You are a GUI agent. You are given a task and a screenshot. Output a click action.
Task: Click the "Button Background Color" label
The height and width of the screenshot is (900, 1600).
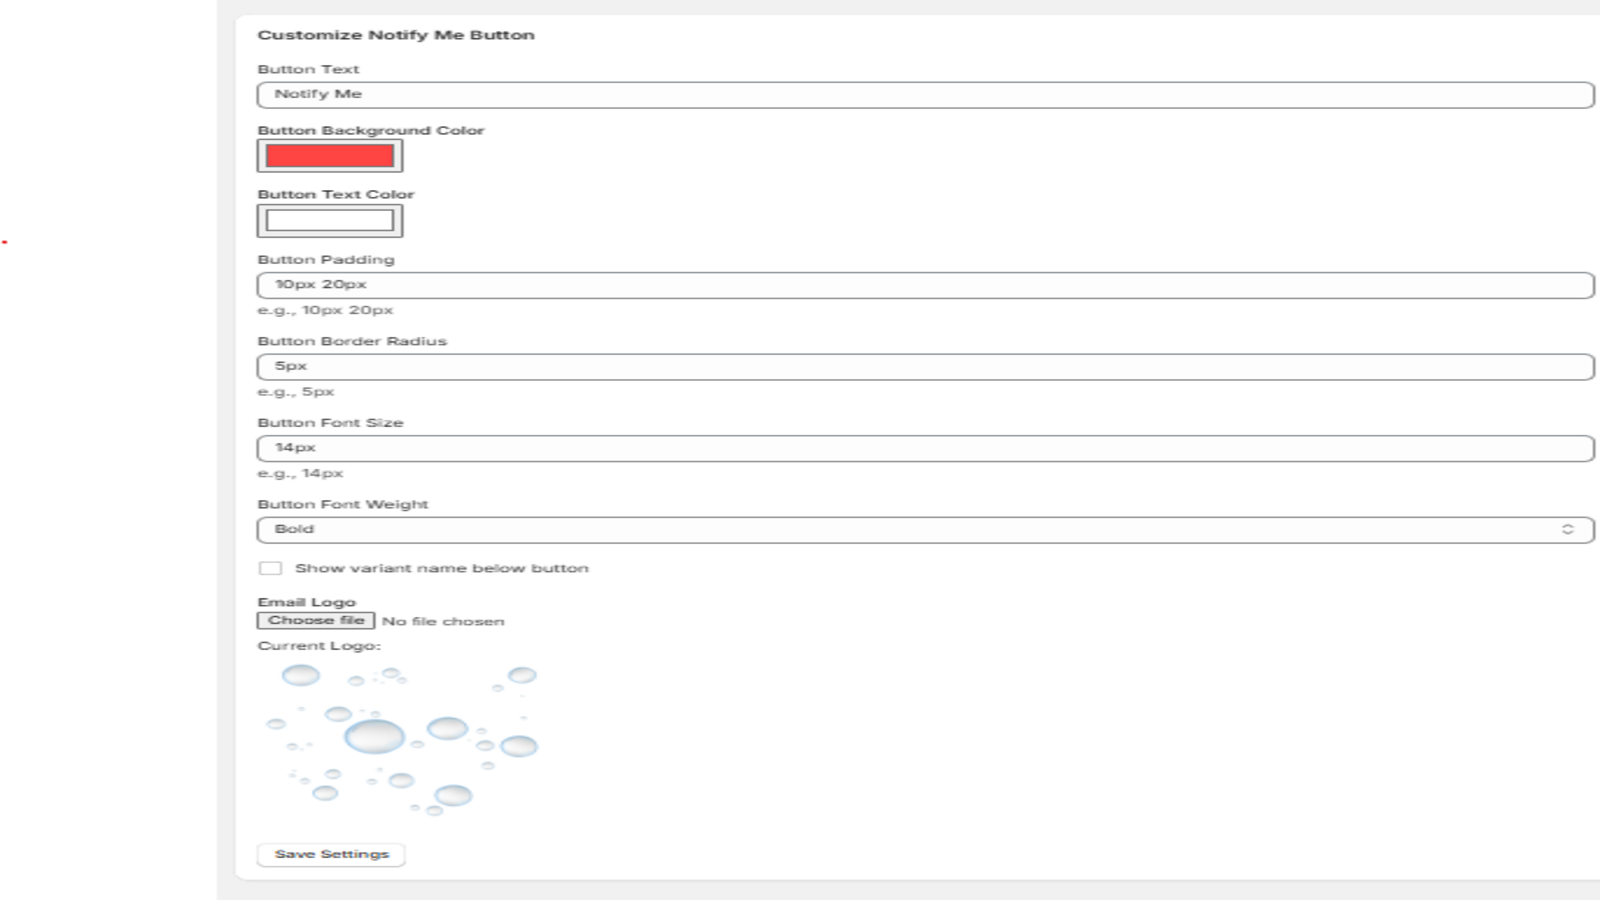pyautogui.click(x=370, y=131)
